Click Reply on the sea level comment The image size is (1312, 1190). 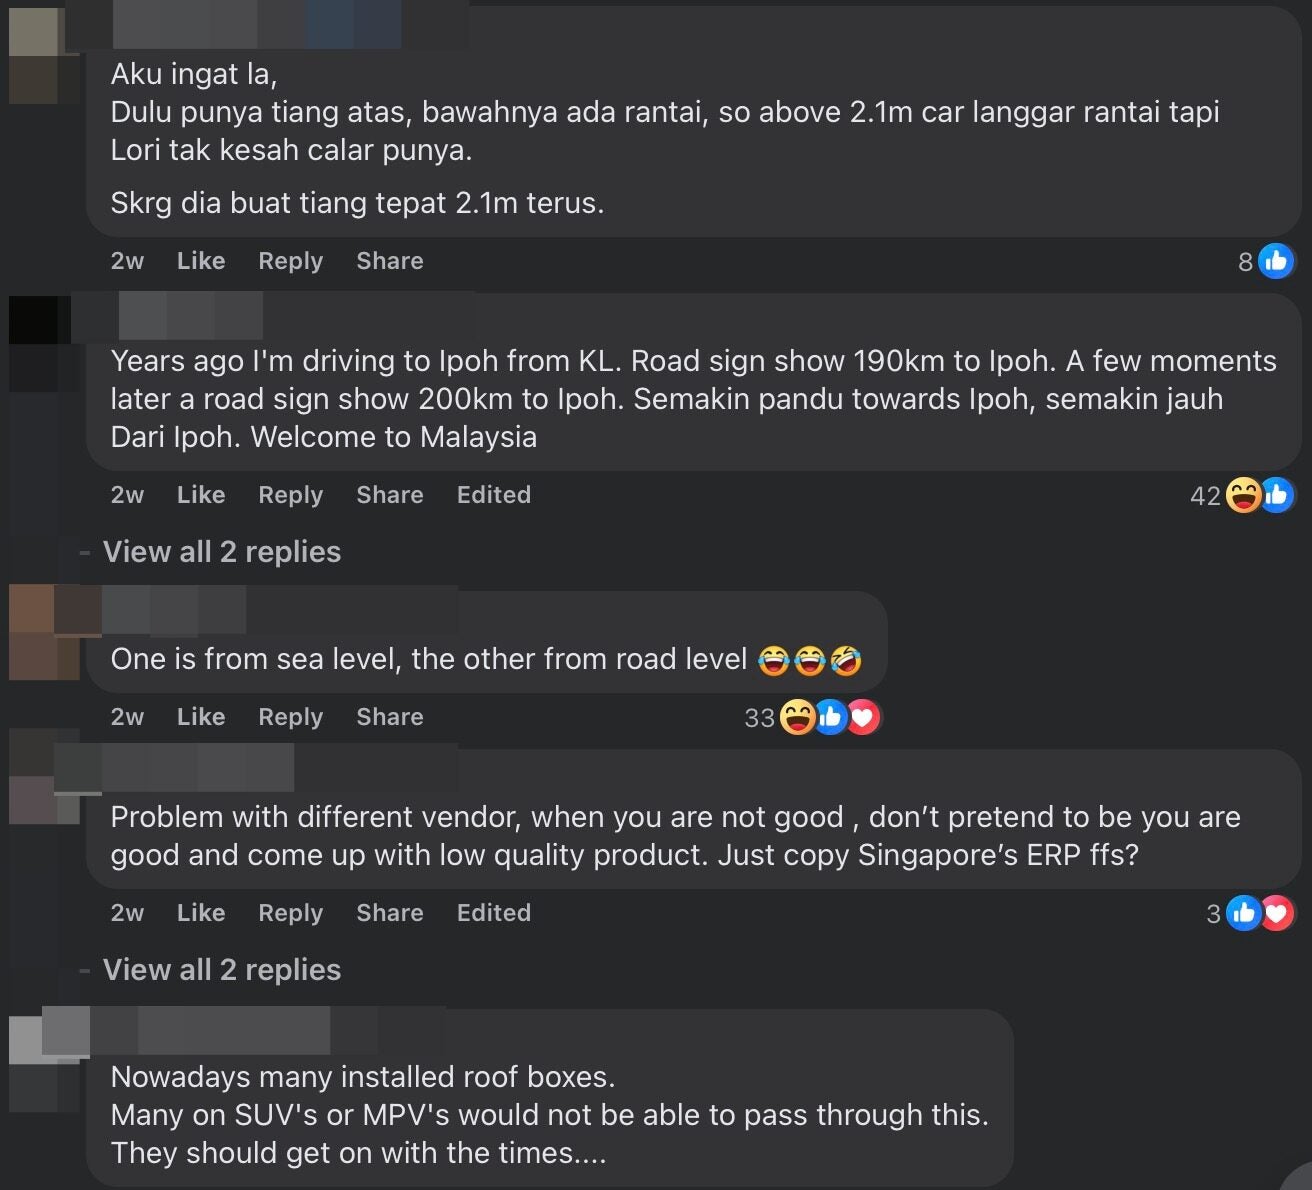[289, 717]
